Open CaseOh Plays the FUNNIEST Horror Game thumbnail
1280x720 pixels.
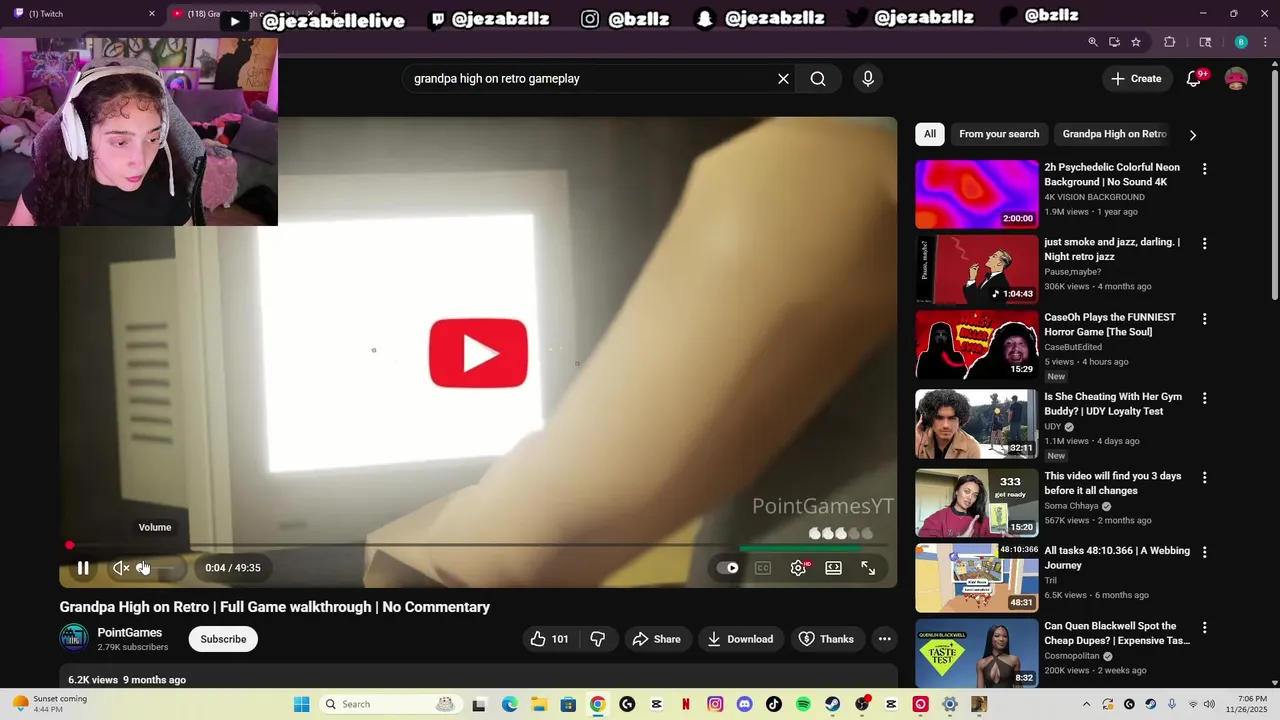pyautogui.click(x=977, y=344)
